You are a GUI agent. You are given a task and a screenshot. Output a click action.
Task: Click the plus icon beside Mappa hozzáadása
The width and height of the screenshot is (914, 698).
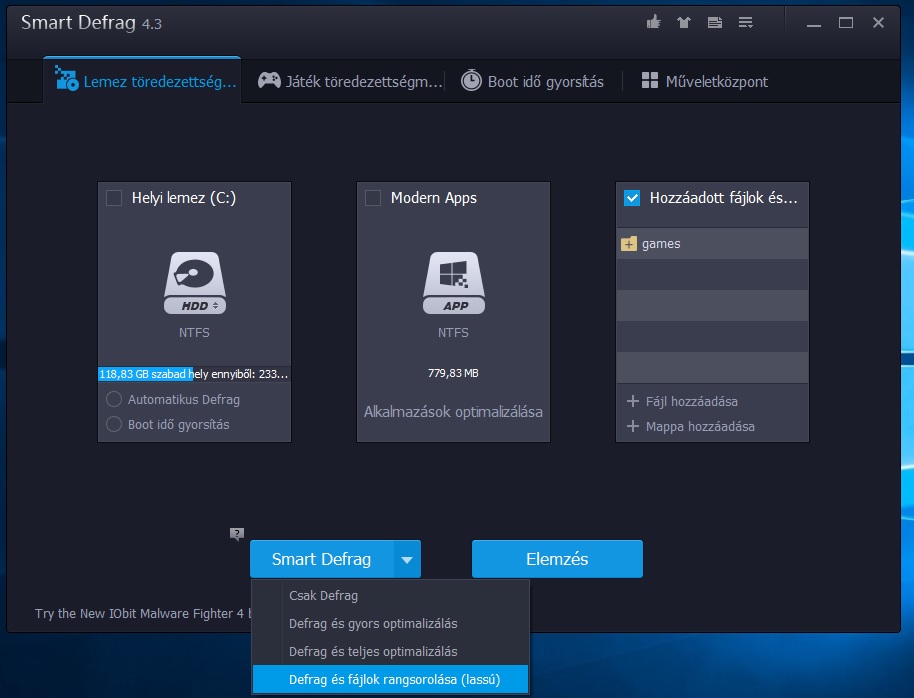632,426
